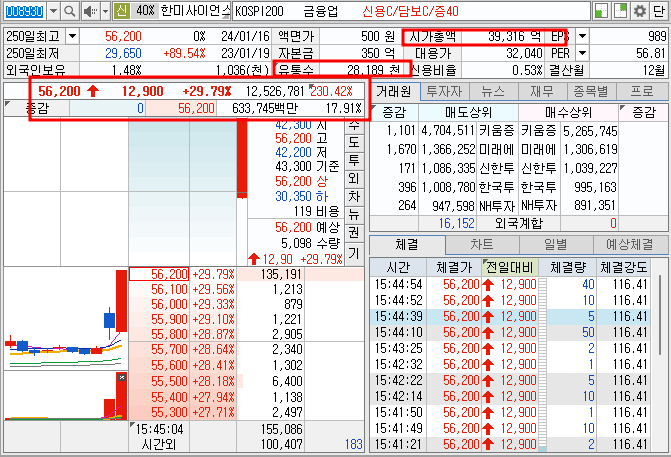The height and width of the screenshot is (457, 671).
Task: Select the 프로 tab
Action: click(641, 91)
